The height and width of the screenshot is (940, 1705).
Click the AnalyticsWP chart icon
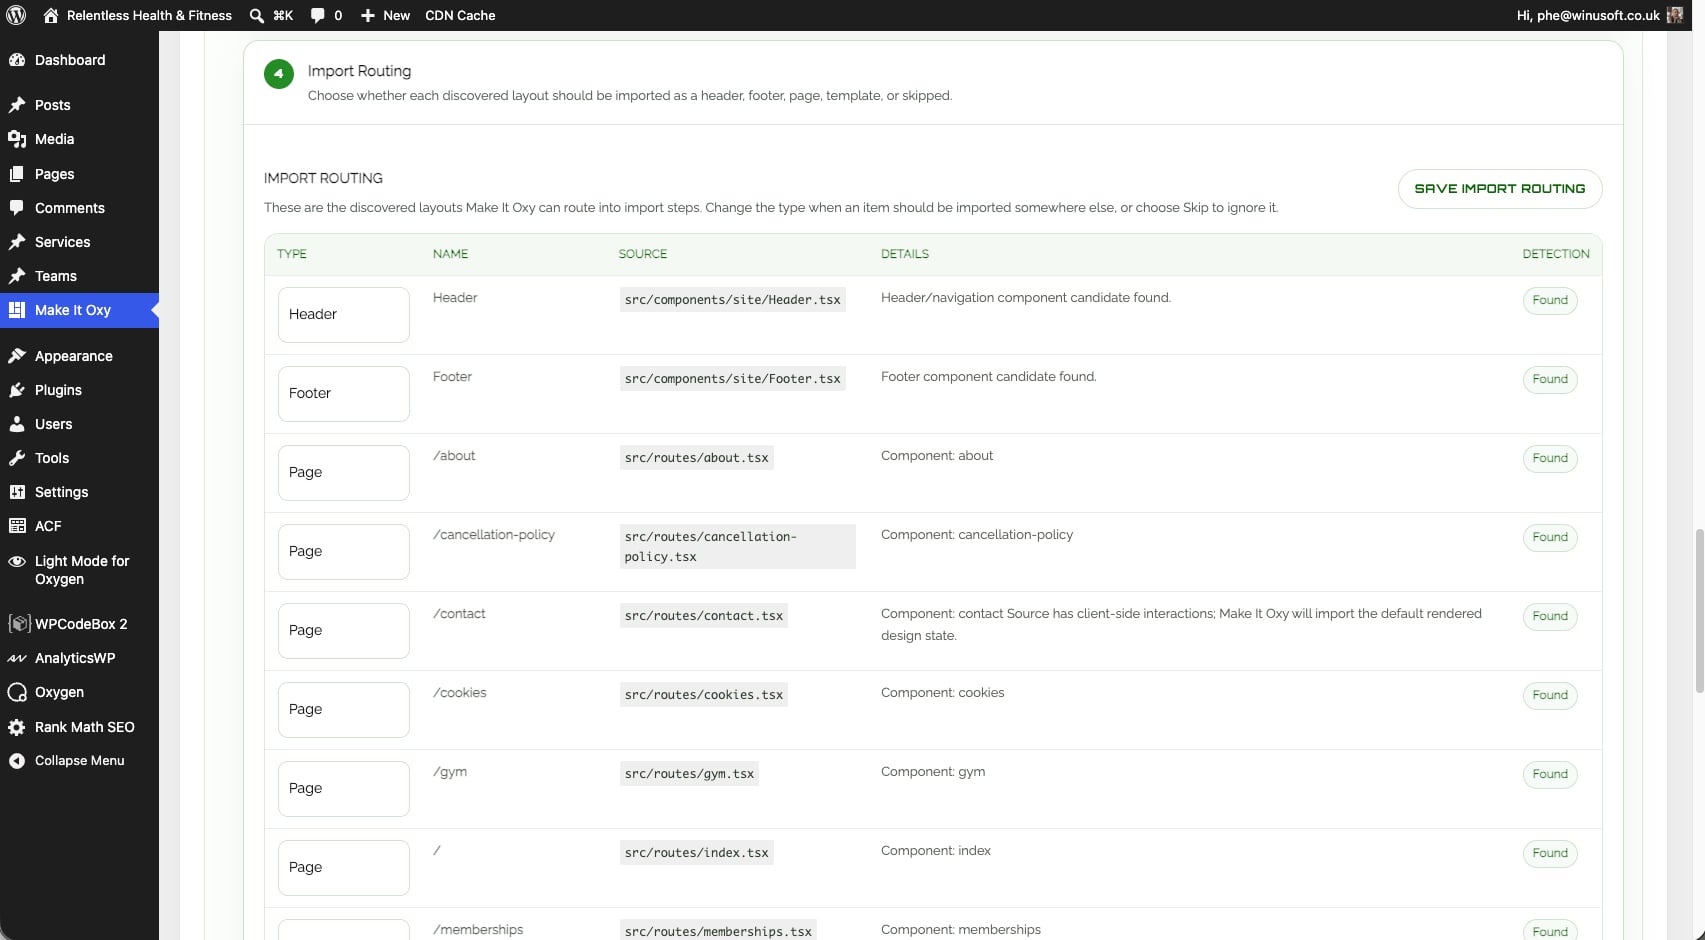(x=17, y=658)
